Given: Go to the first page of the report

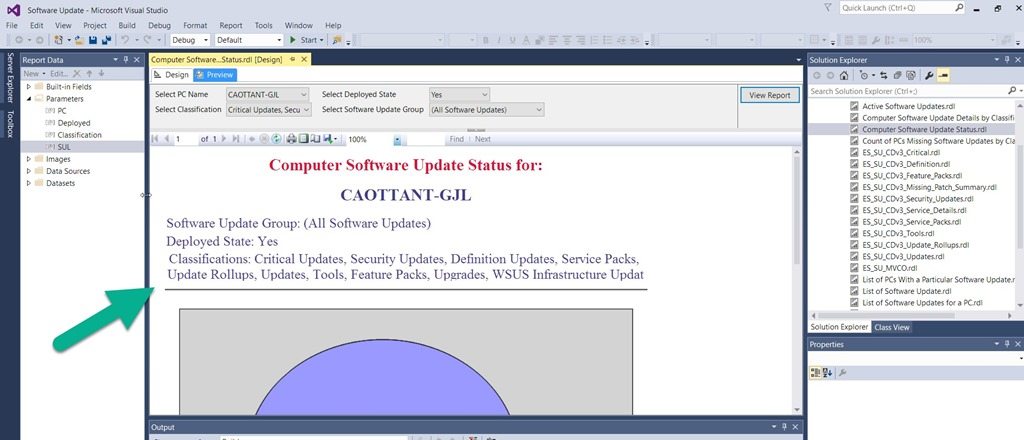Looking at the screenshot, I should tap(155, 139).
